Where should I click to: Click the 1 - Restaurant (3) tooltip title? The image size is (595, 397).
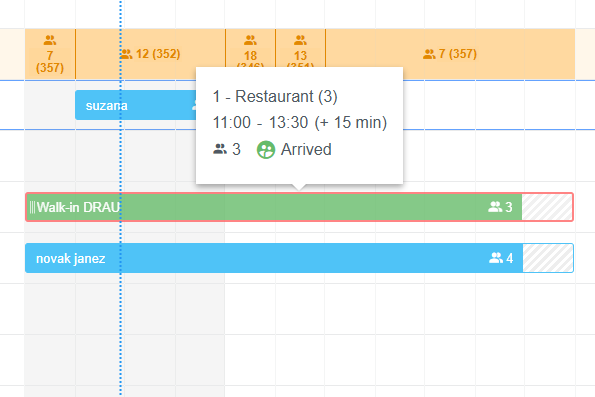(x=275, y=96)
